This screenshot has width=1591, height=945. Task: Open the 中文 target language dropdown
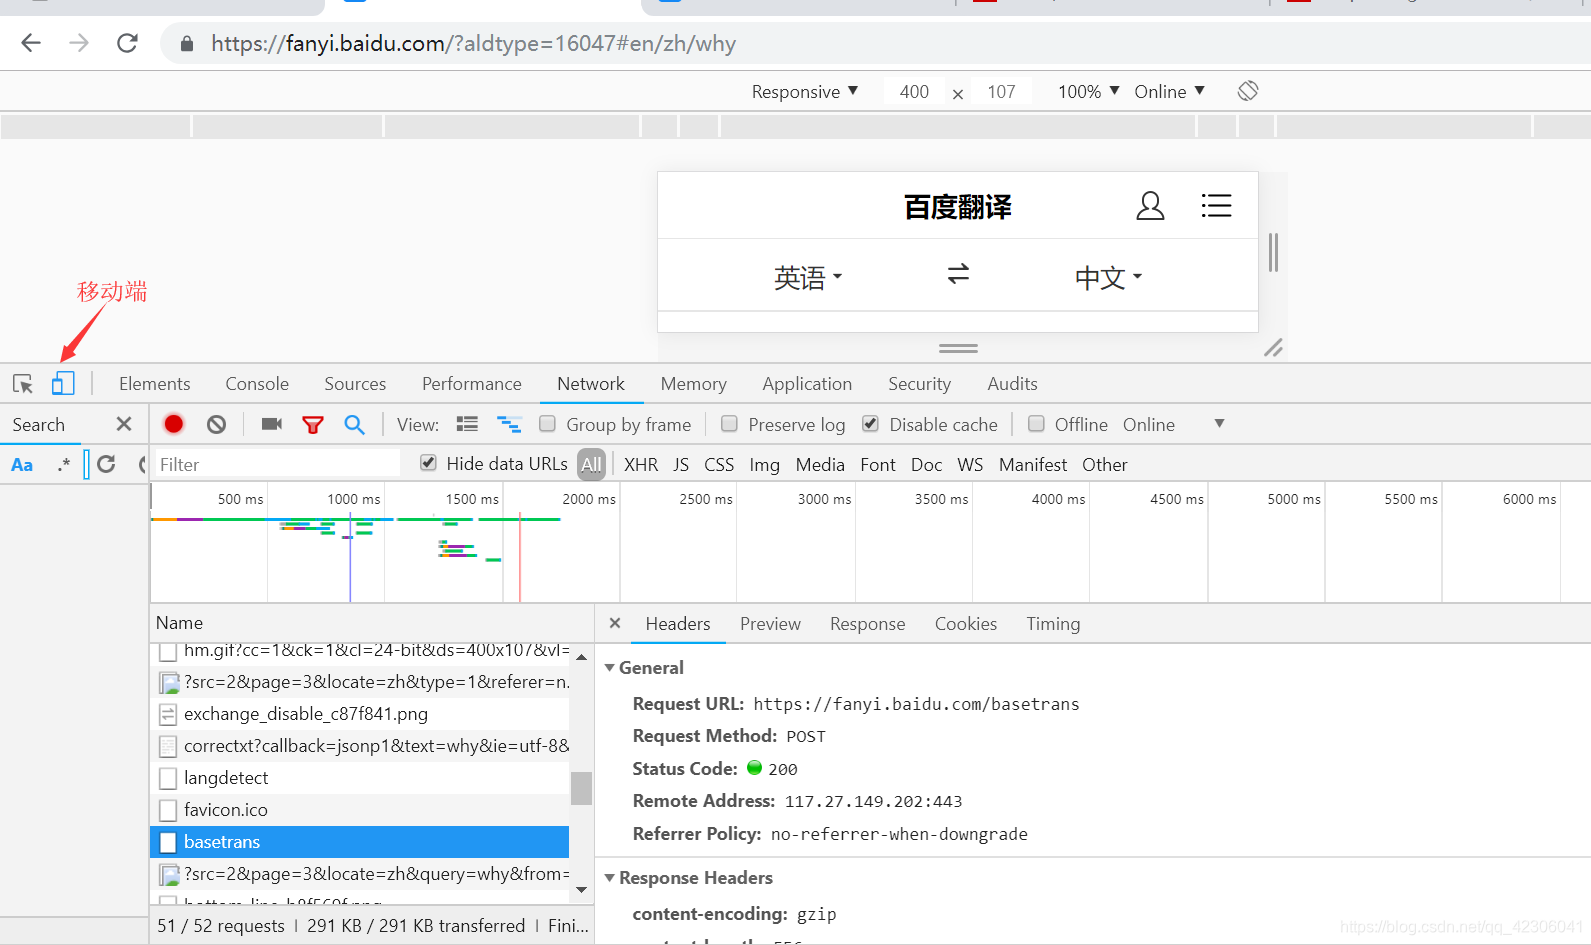tap(1108, 277)
